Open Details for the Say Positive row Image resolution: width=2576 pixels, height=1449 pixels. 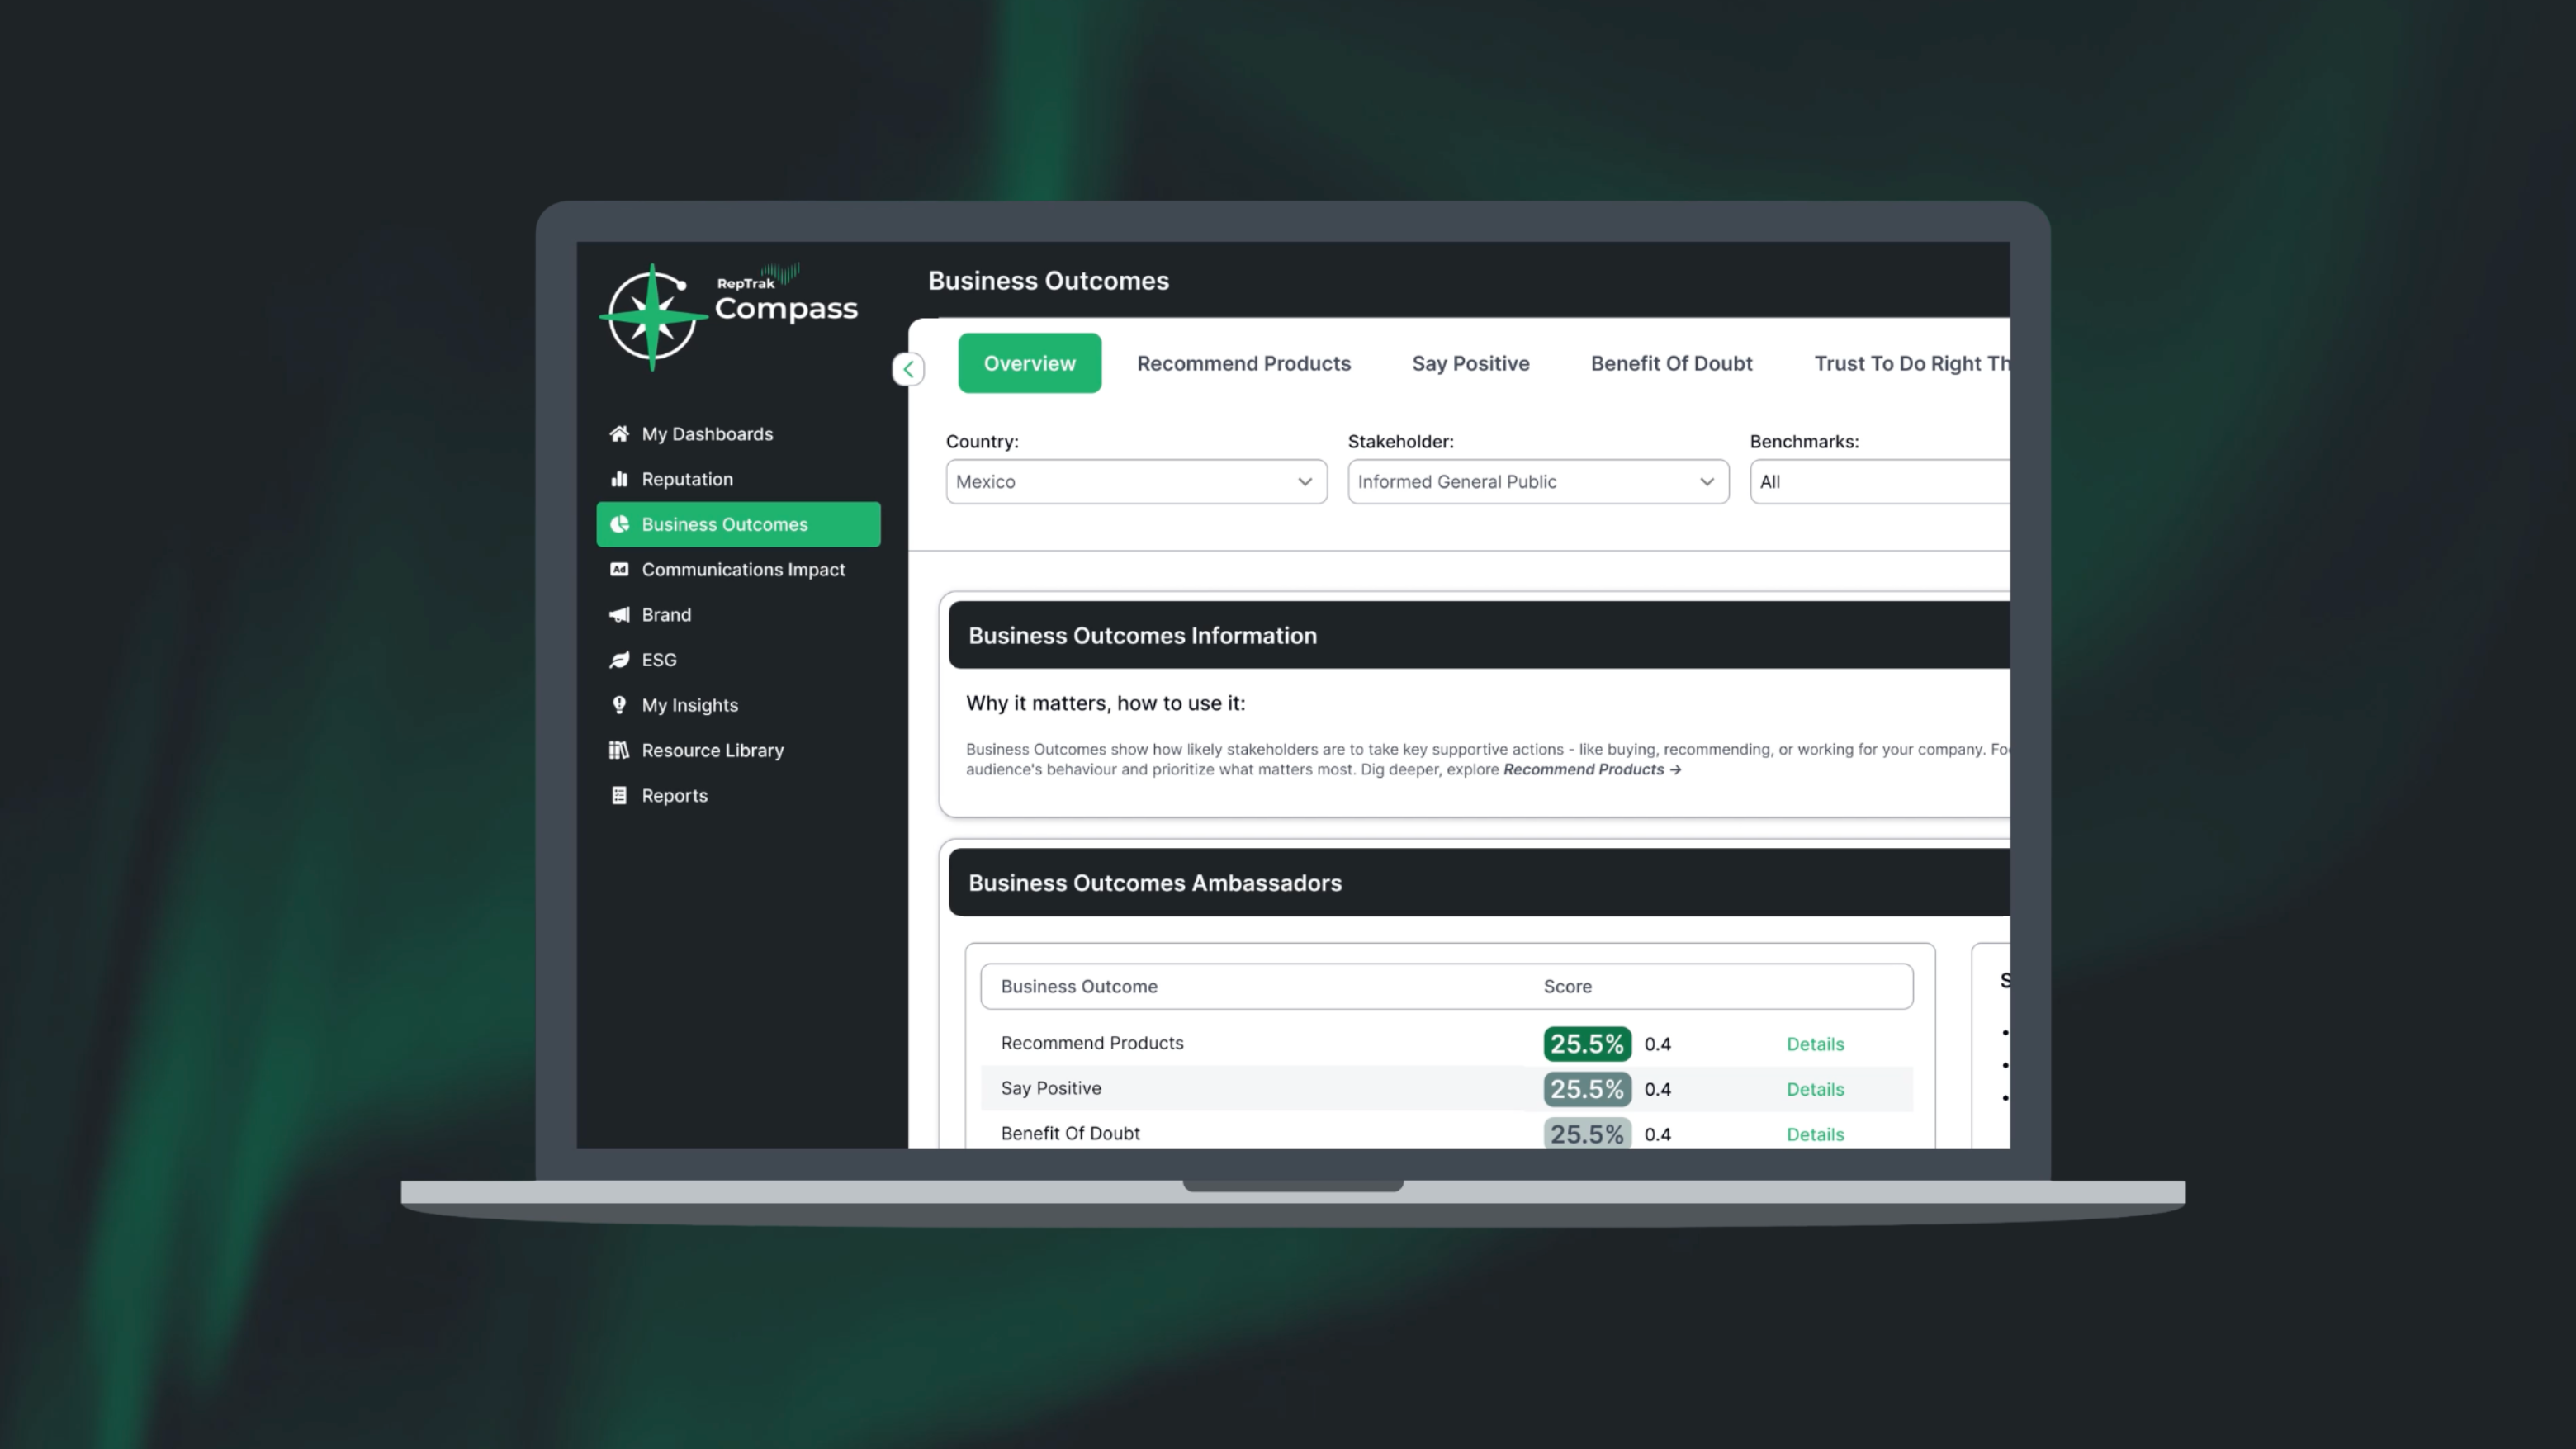(1814, 1089)
